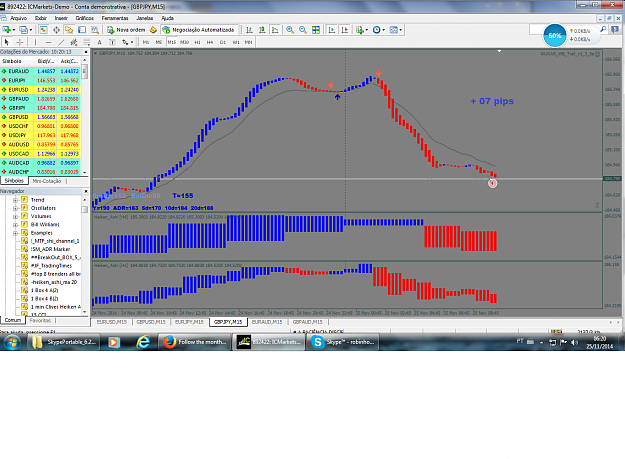Screen dimensions: 625x459
Task: Close the Navegador panel
Action: click(x=85, y=192)
